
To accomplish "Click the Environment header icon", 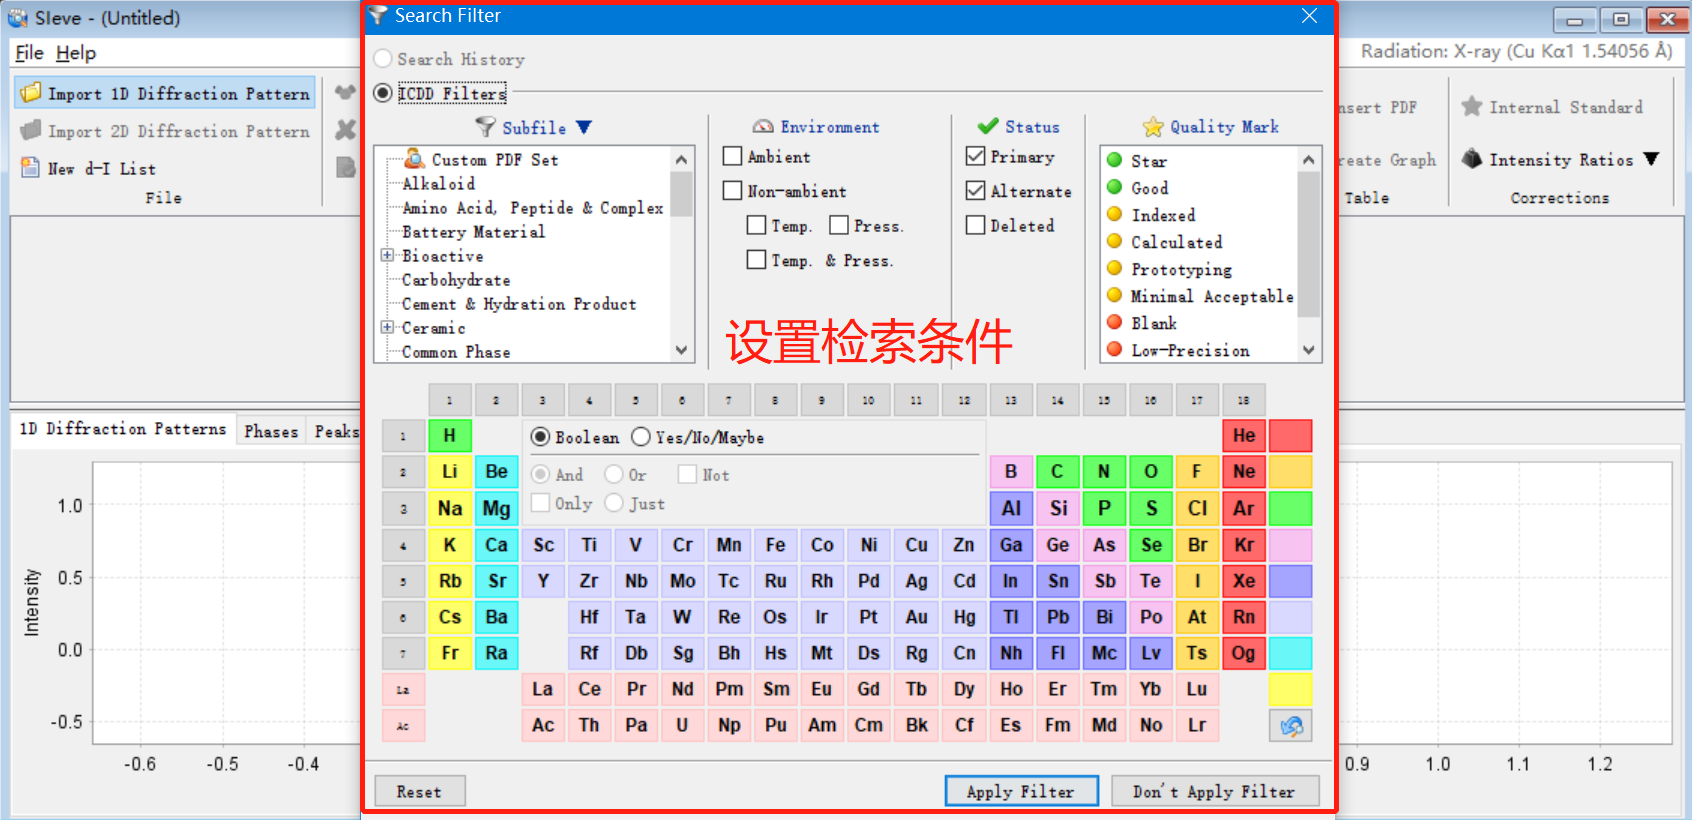I will coord(763,127).
